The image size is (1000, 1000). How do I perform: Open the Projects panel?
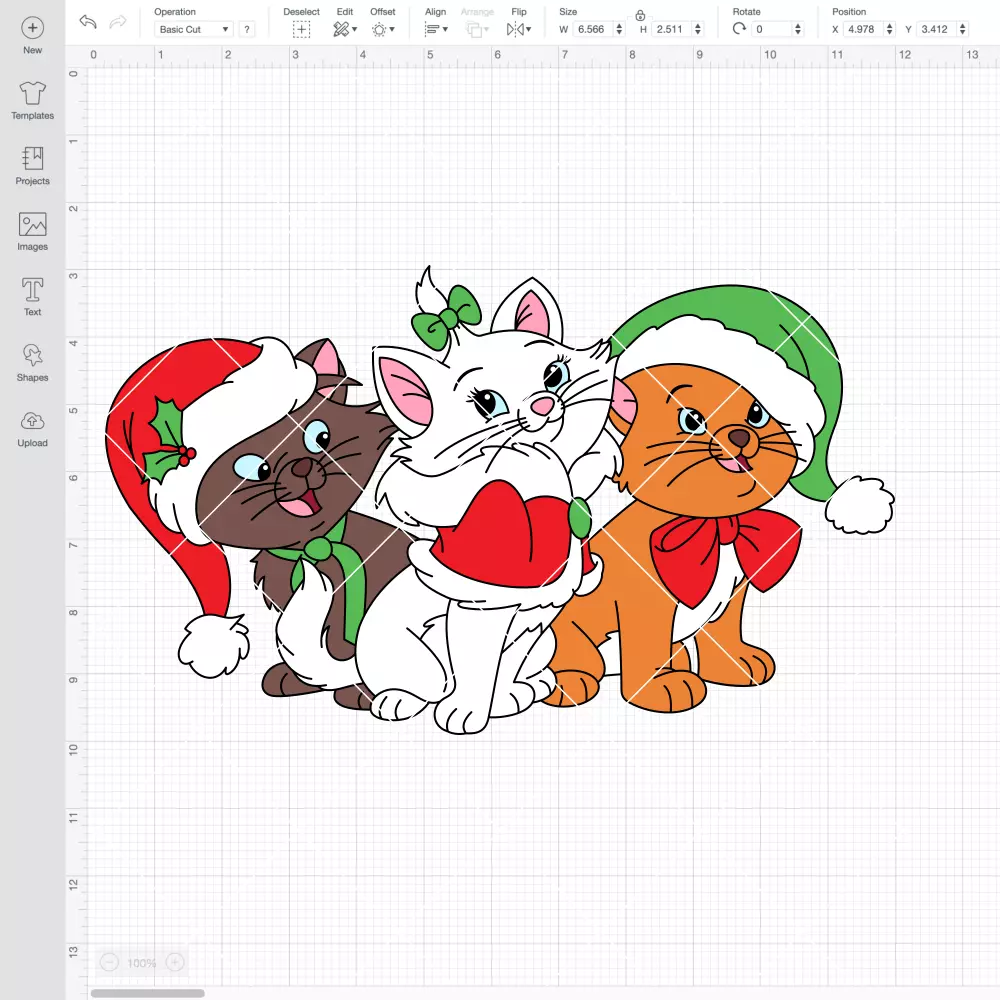click(33, 166)
